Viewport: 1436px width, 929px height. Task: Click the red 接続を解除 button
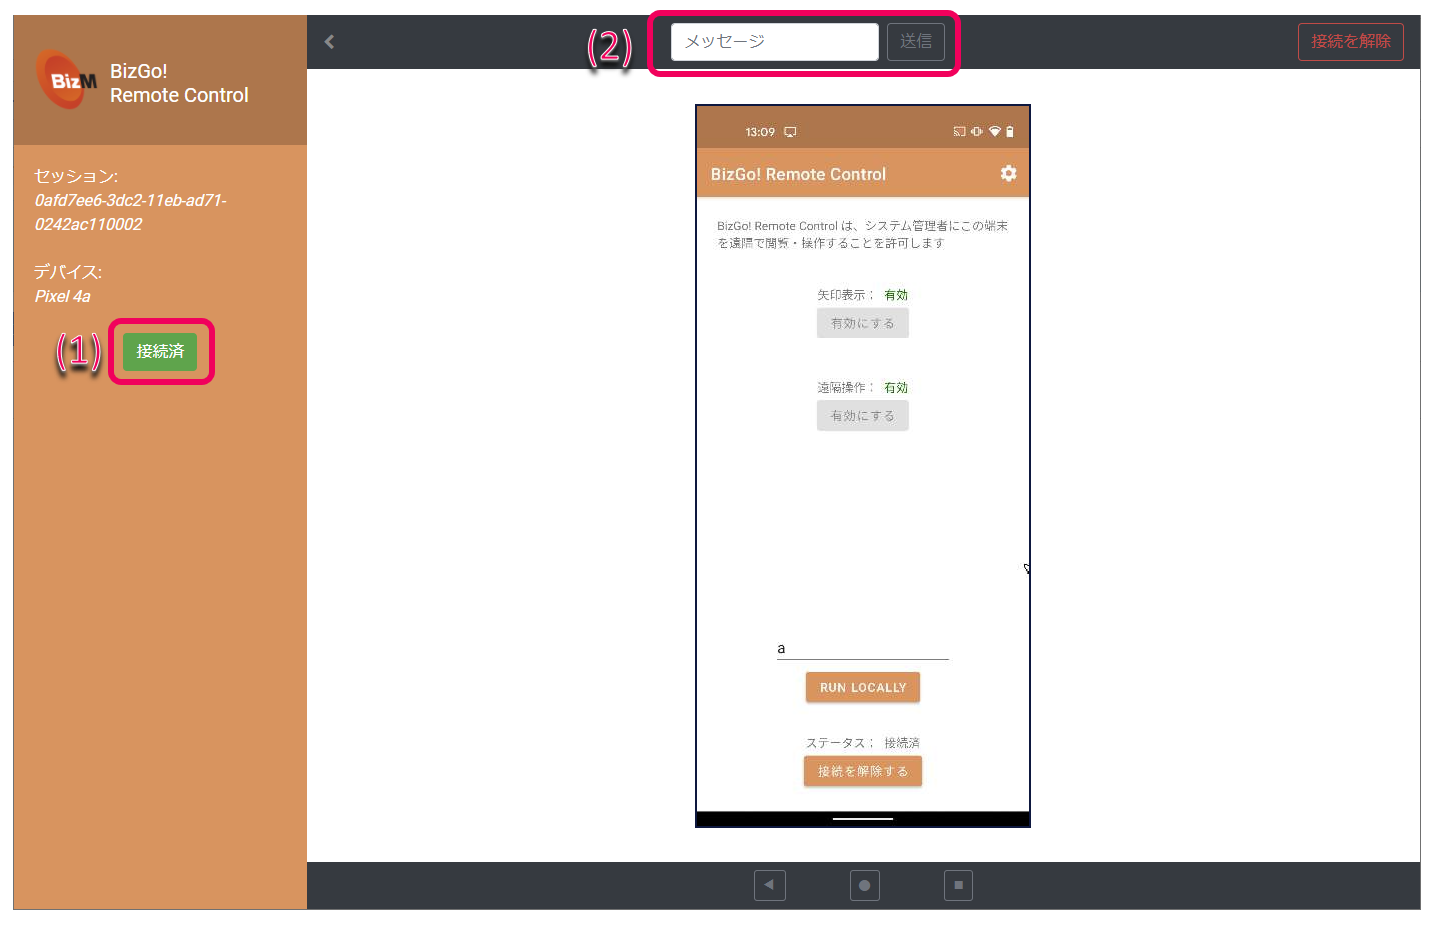1350,42
